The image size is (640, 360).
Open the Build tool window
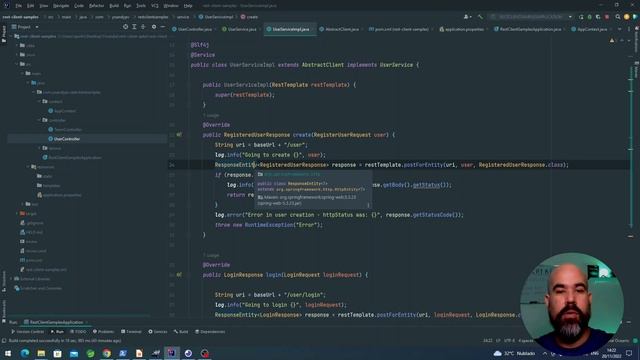[181, 331]
